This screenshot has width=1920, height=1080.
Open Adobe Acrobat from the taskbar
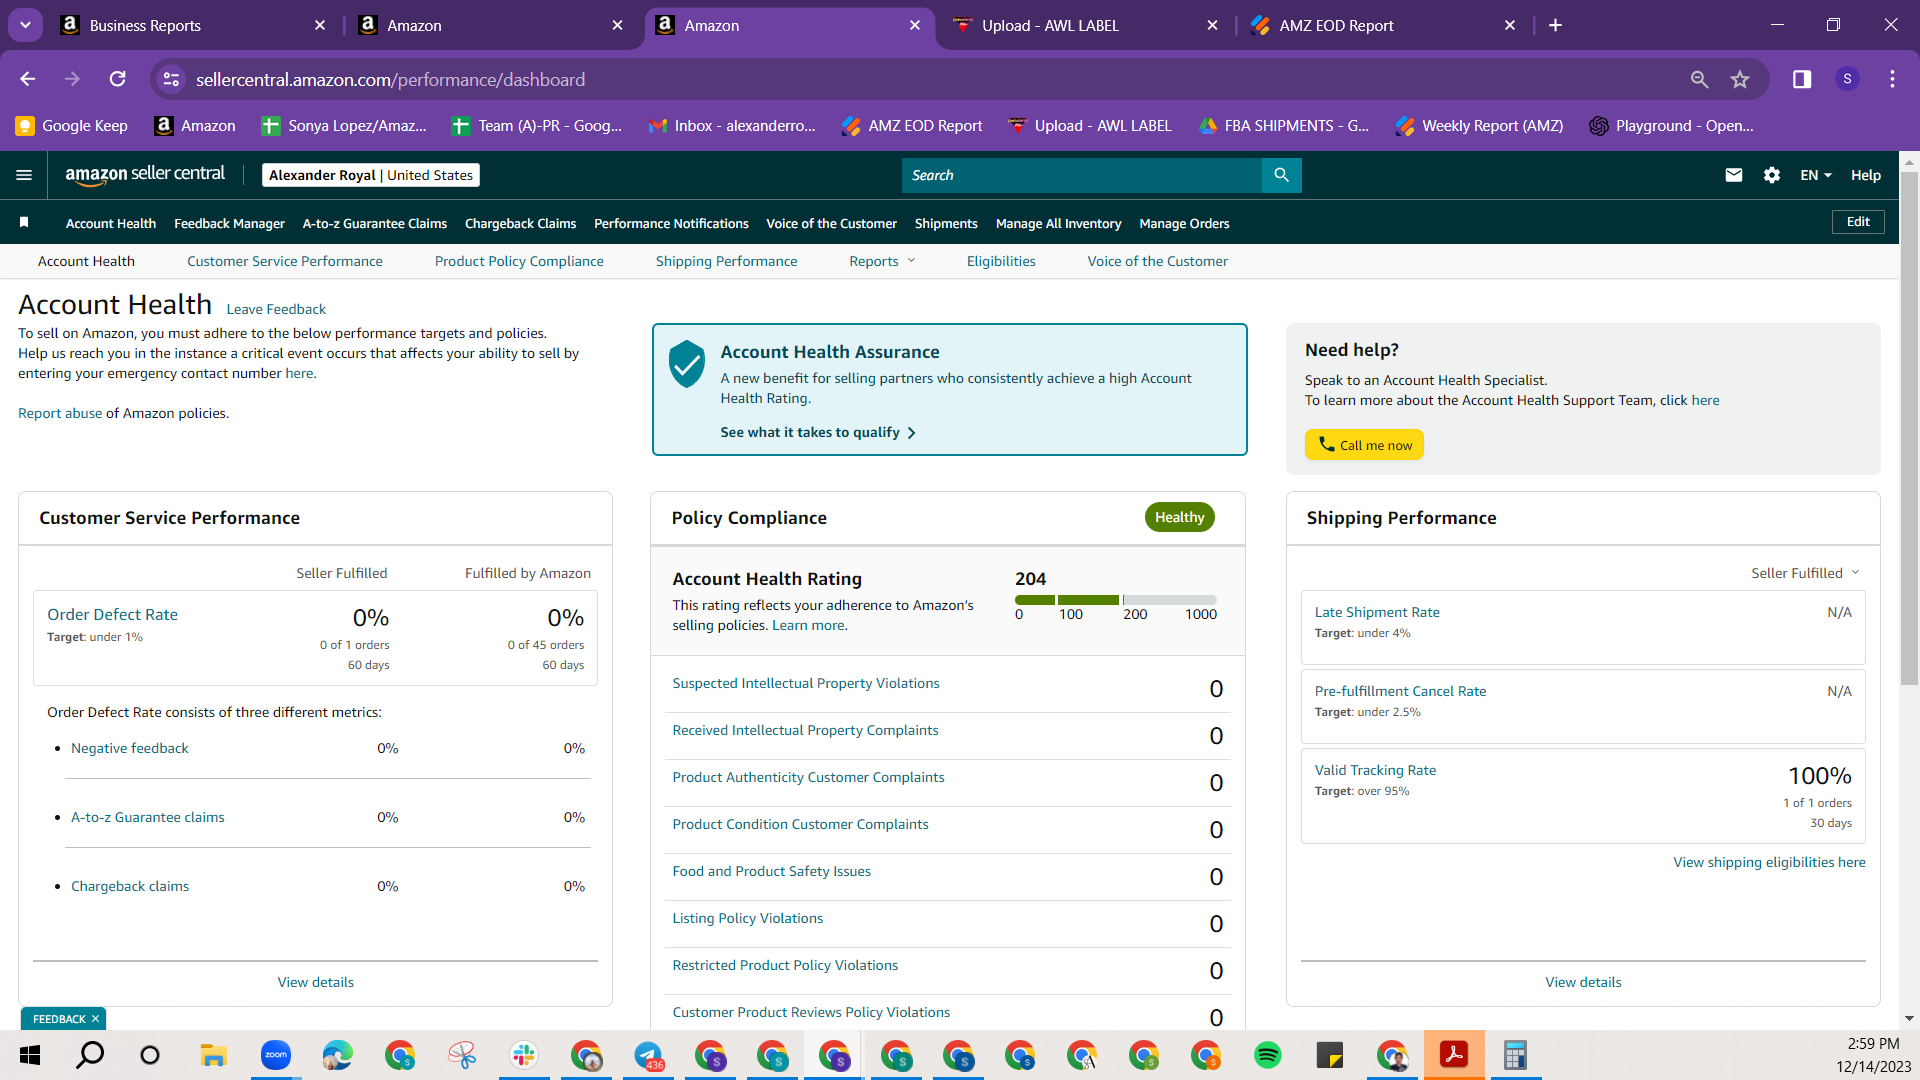tap(1453, 1055)
